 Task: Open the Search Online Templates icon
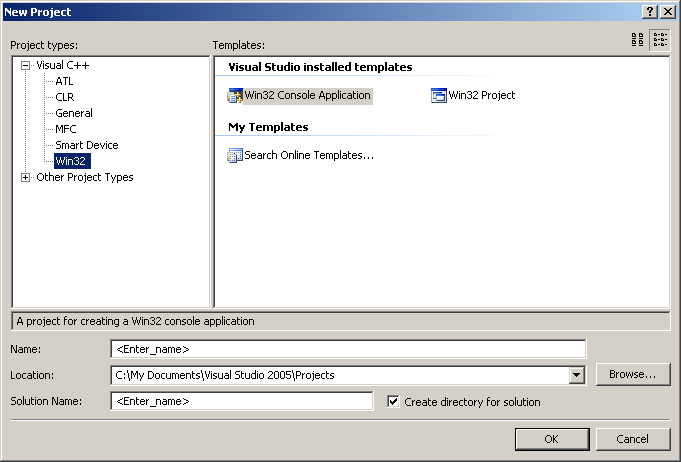[235, 155]
